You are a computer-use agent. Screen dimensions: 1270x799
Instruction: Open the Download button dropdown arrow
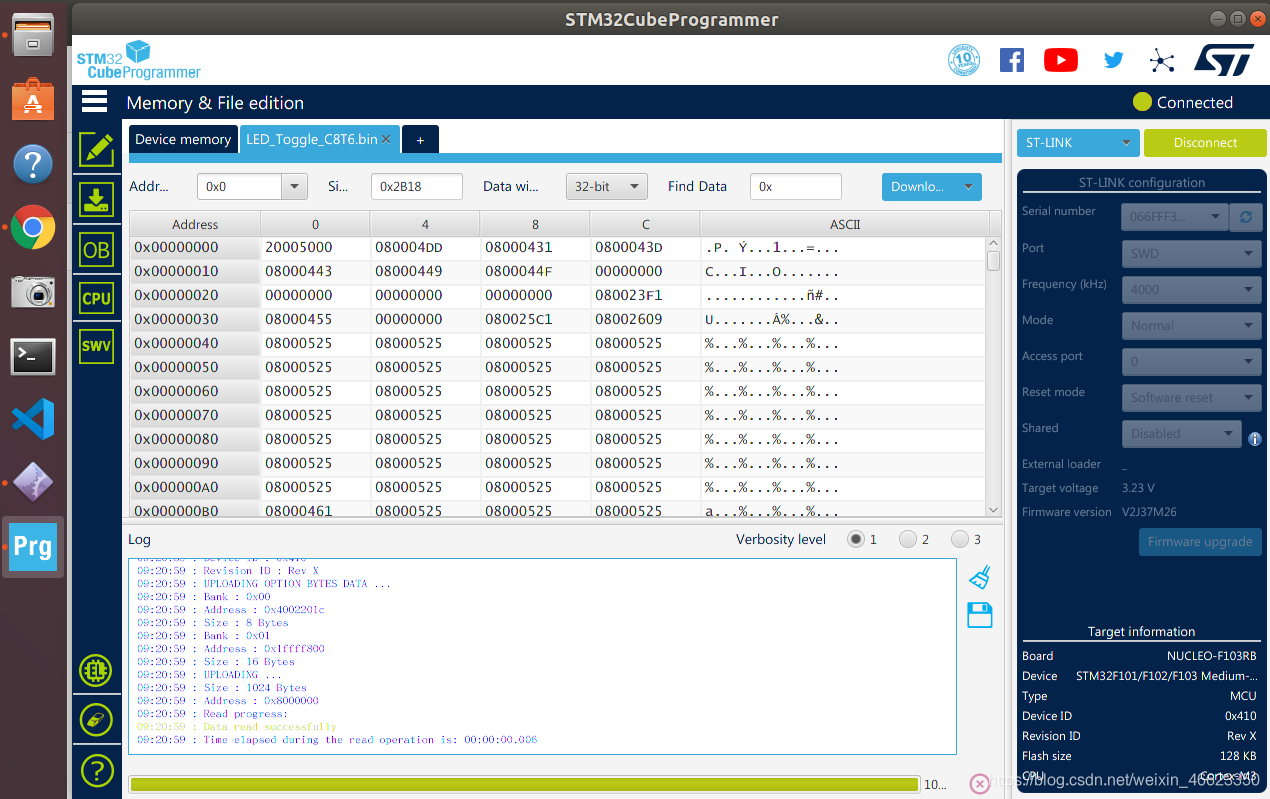point(967,186)
